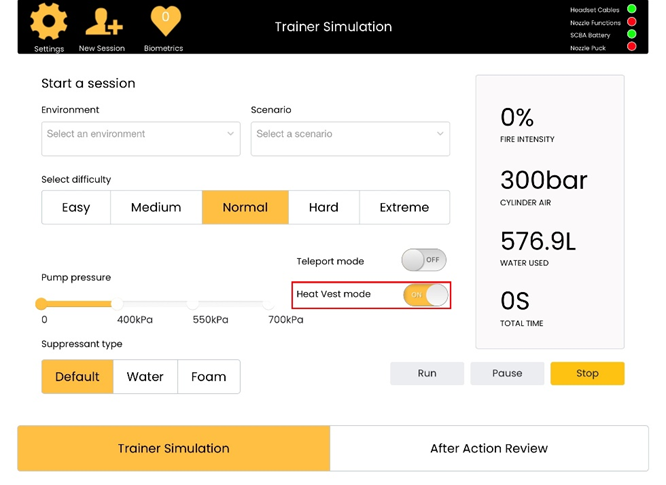
Task: Open Settings gear icon
Action: [48, 22]
